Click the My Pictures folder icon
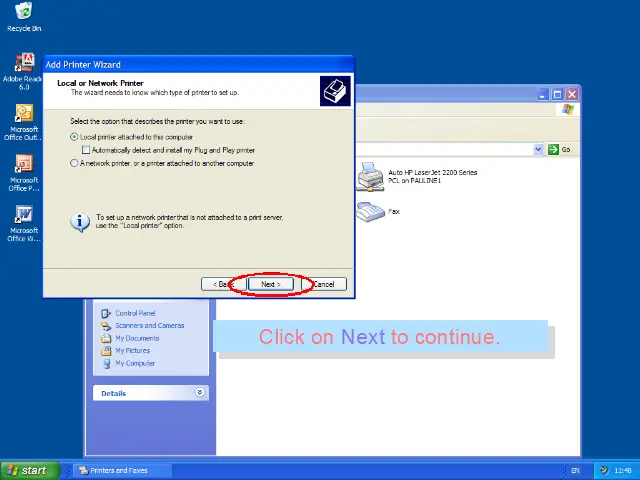Image resolution: width=640 pixels, height=480 pixels. point(106,351)
